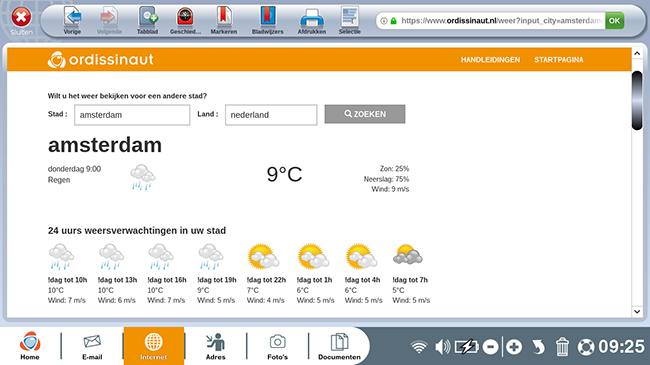Click the !dag tot 7h label
Viewport: 650px width, 365px height.
[410, 280]
